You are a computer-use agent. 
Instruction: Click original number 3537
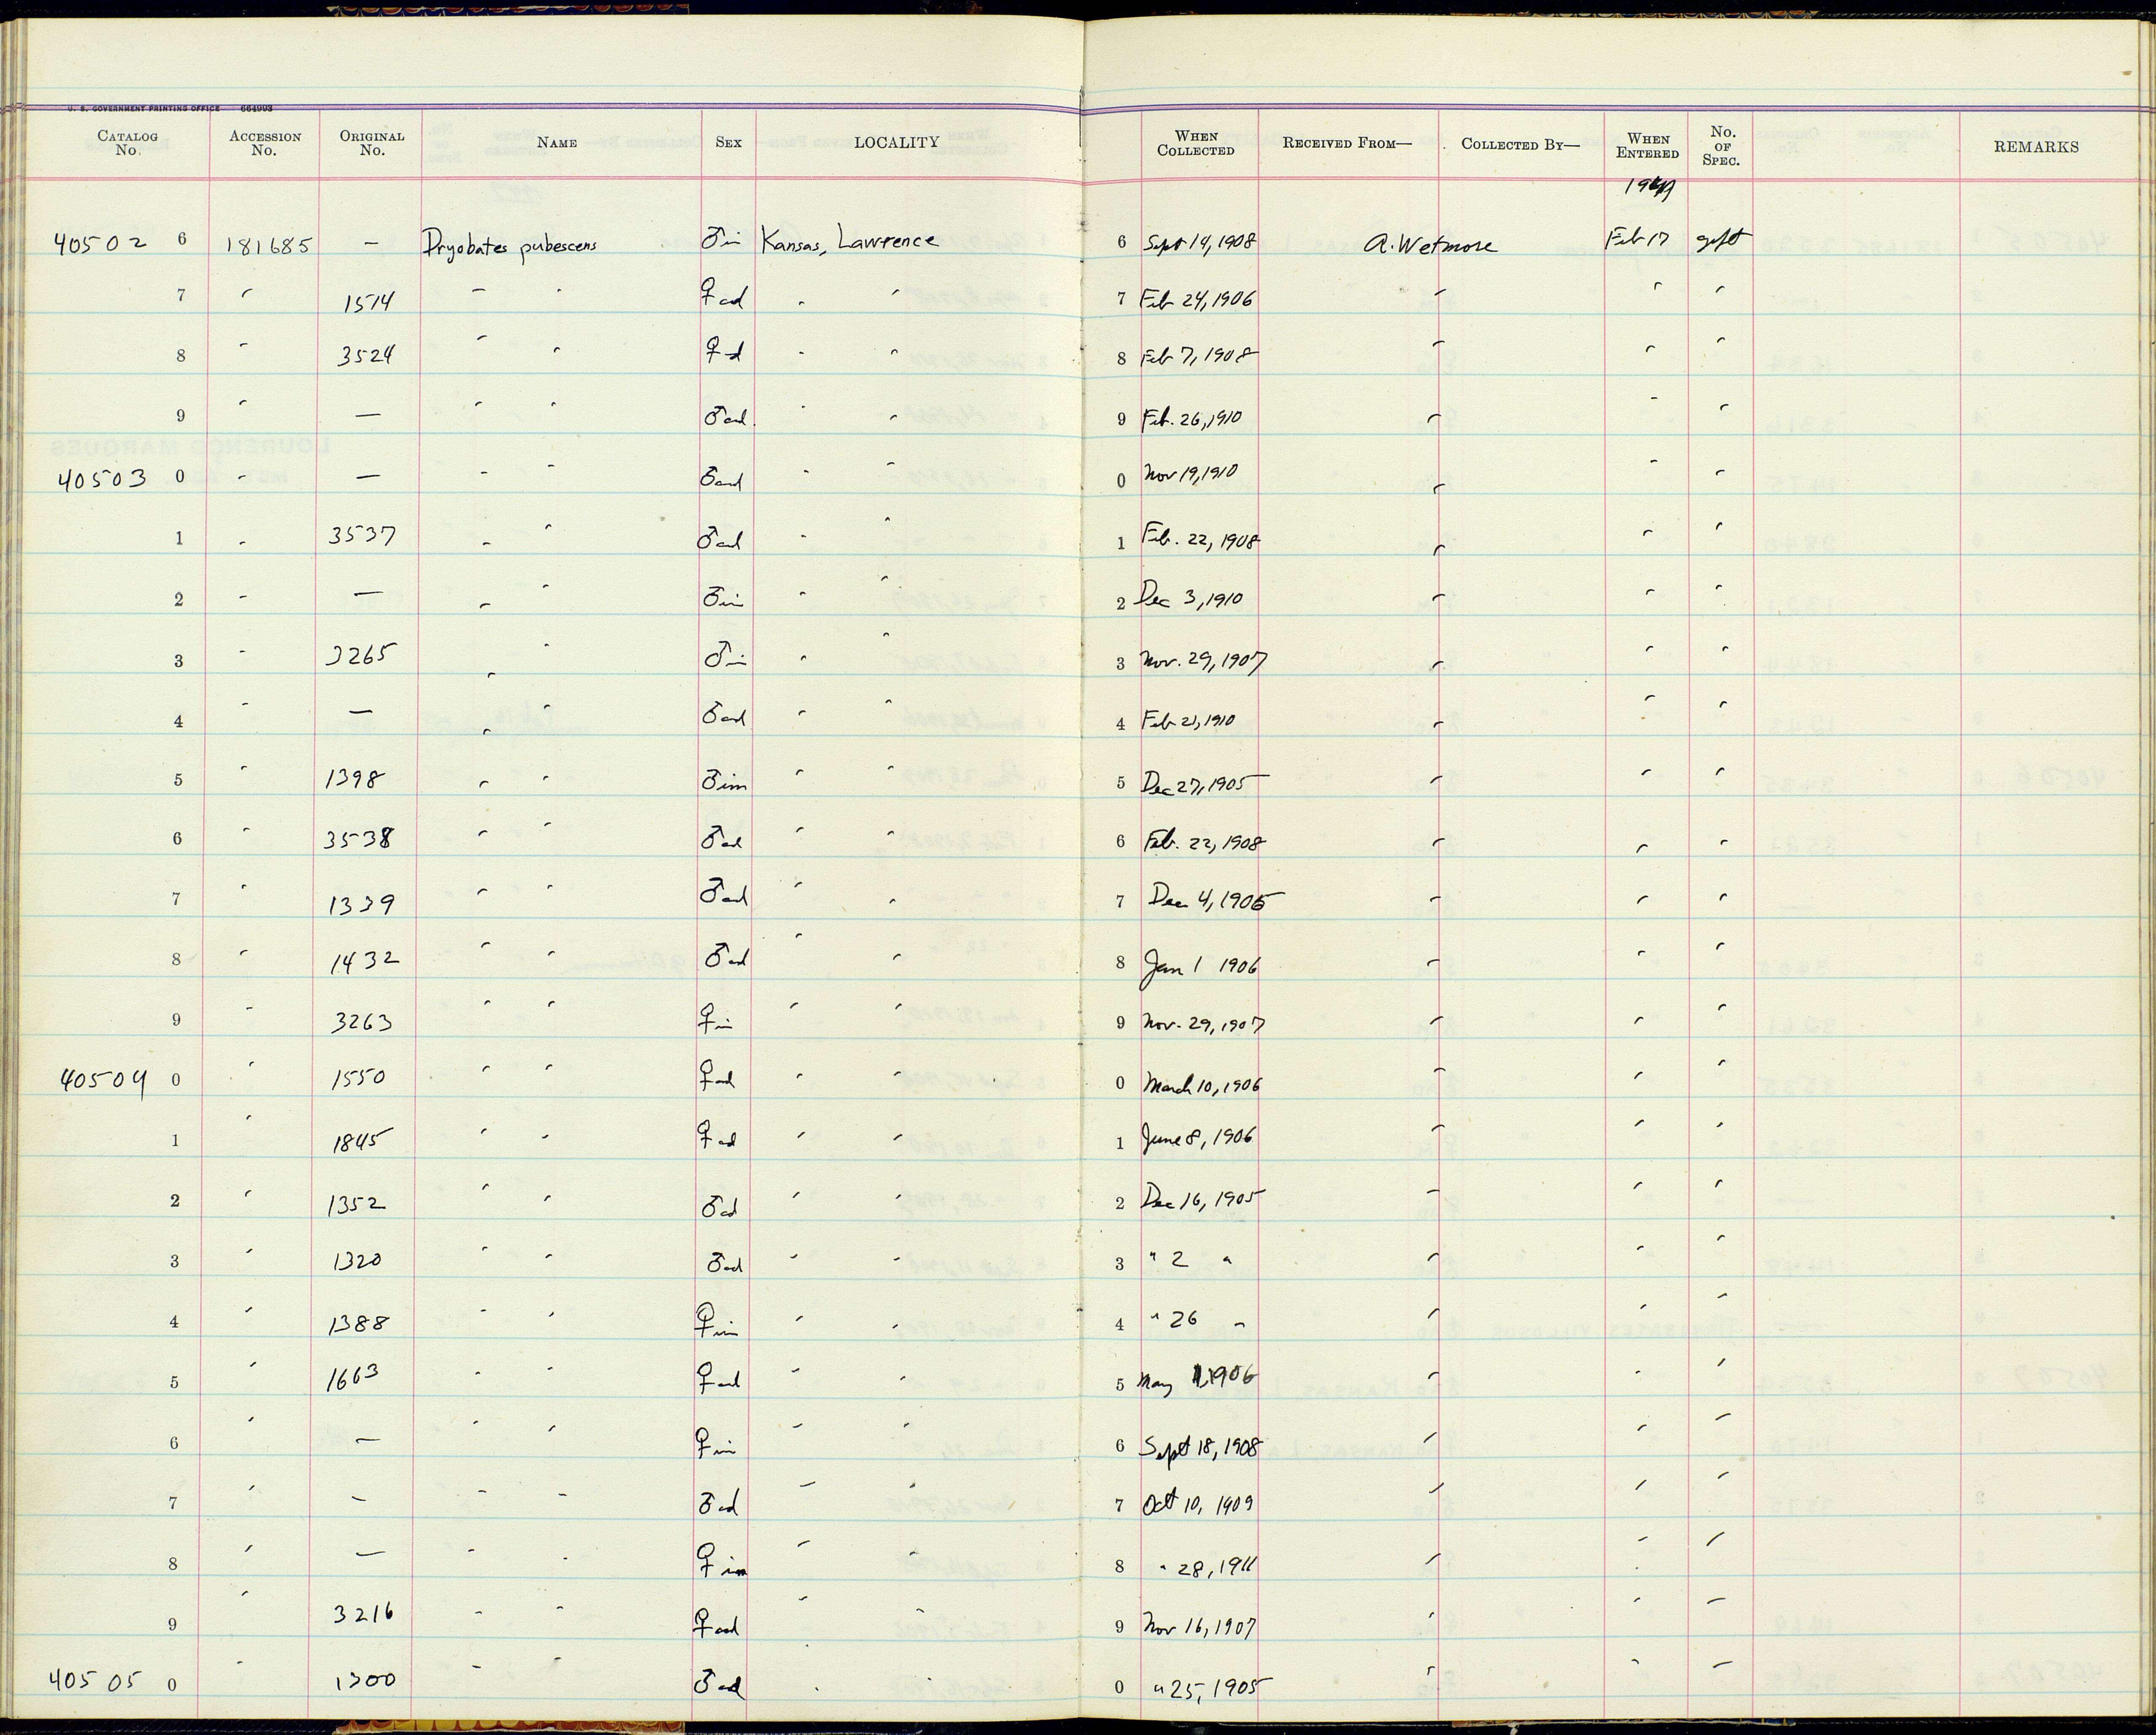(x=362, y=537)
